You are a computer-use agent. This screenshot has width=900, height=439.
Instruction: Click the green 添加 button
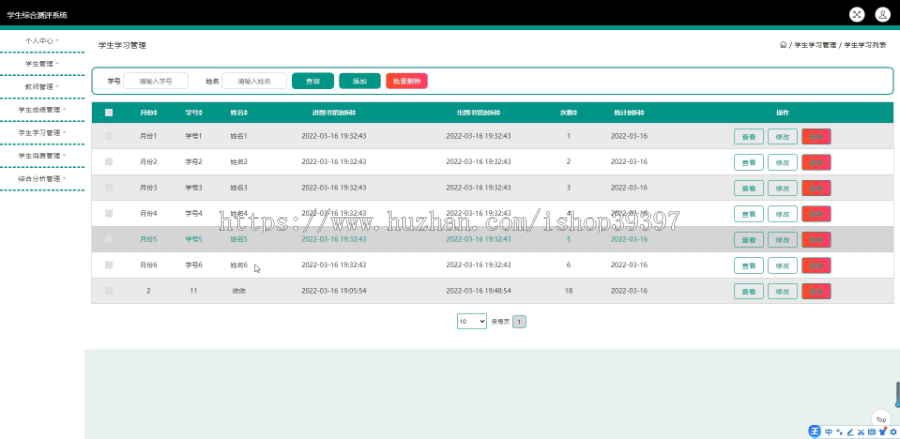(360, 81)
